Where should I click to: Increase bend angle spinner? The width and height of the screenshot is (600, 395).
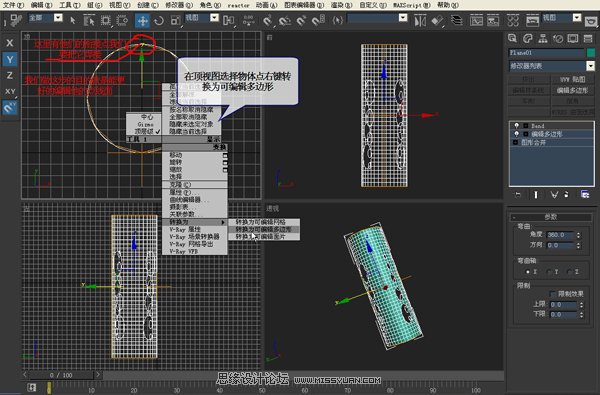pos(578,233)
